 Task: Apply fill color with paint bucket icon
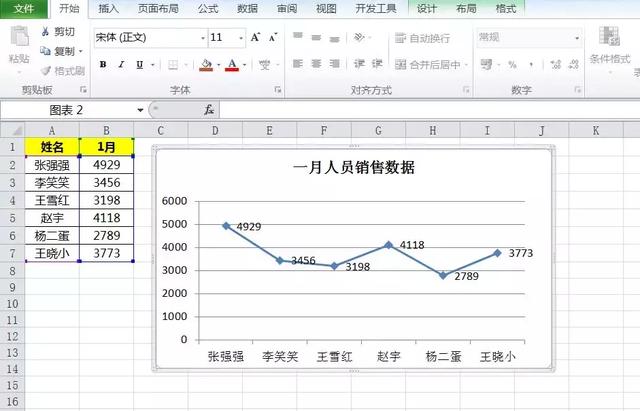206,64
